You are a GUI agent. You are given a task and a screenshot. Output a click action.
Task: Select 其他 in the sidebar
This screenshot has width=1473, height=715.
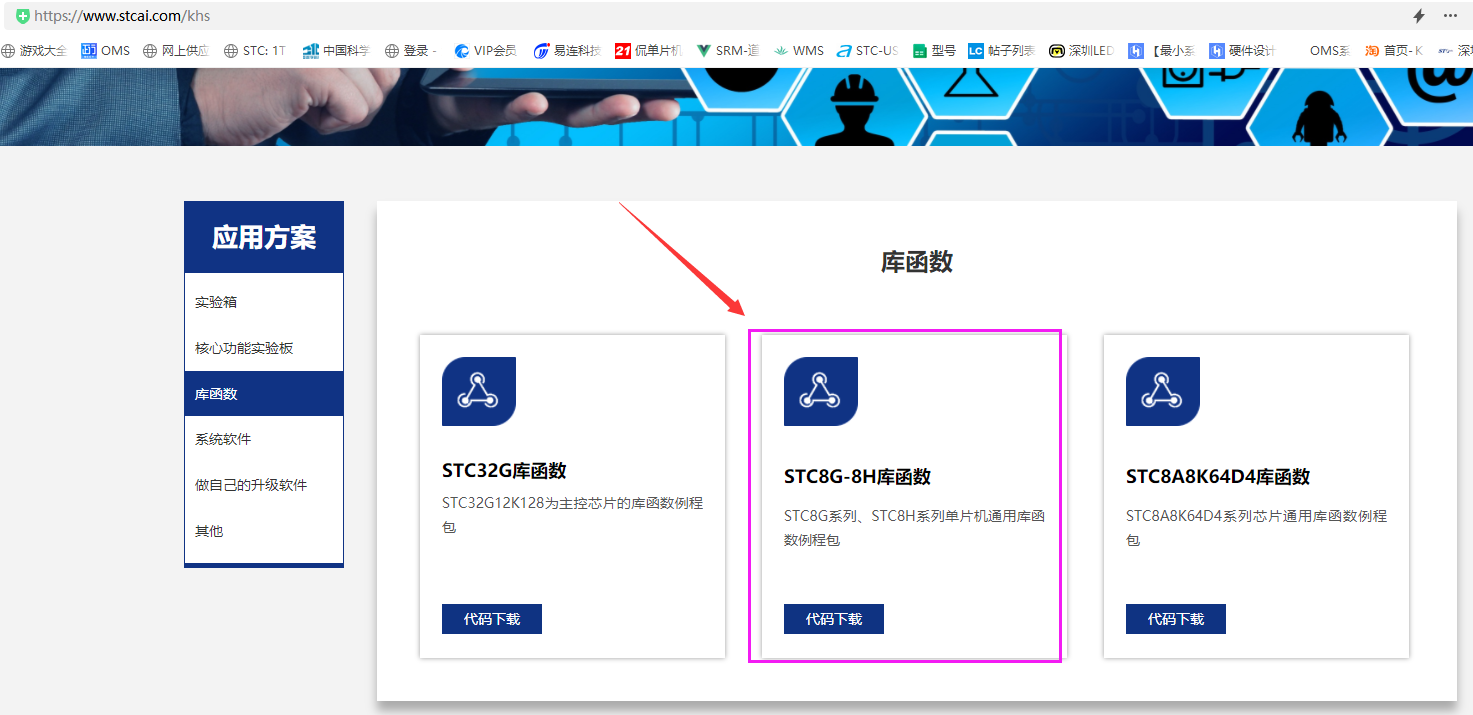(264, 531)
